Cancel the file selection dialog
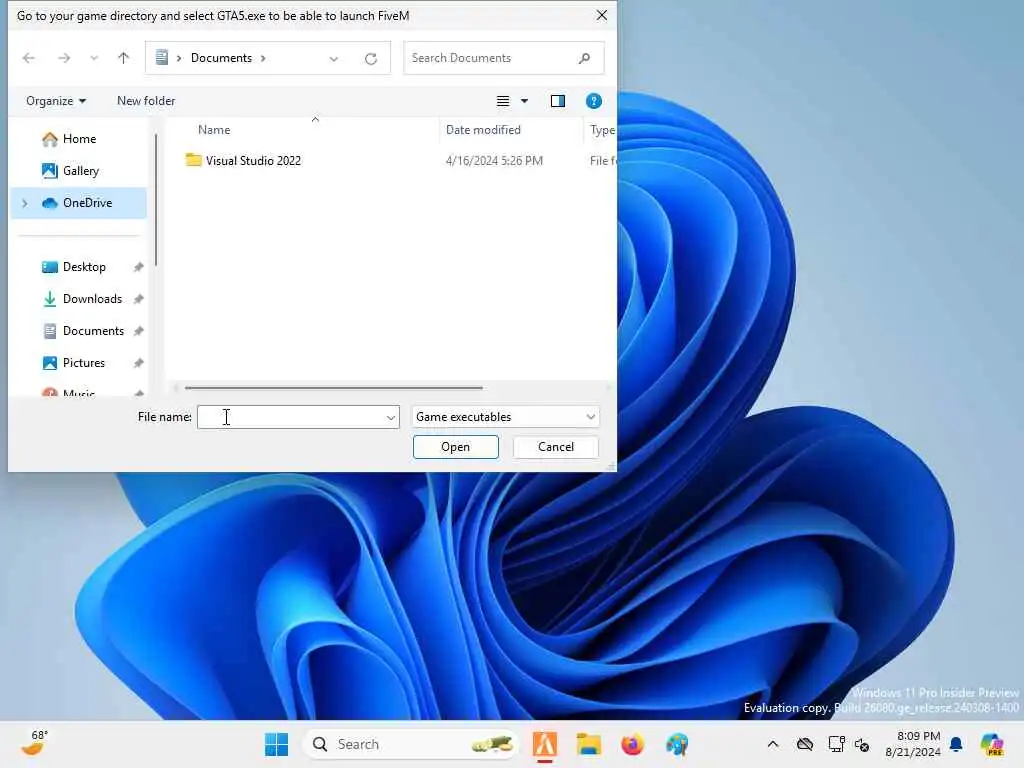 pyautogui.click(x=556, y=447)
